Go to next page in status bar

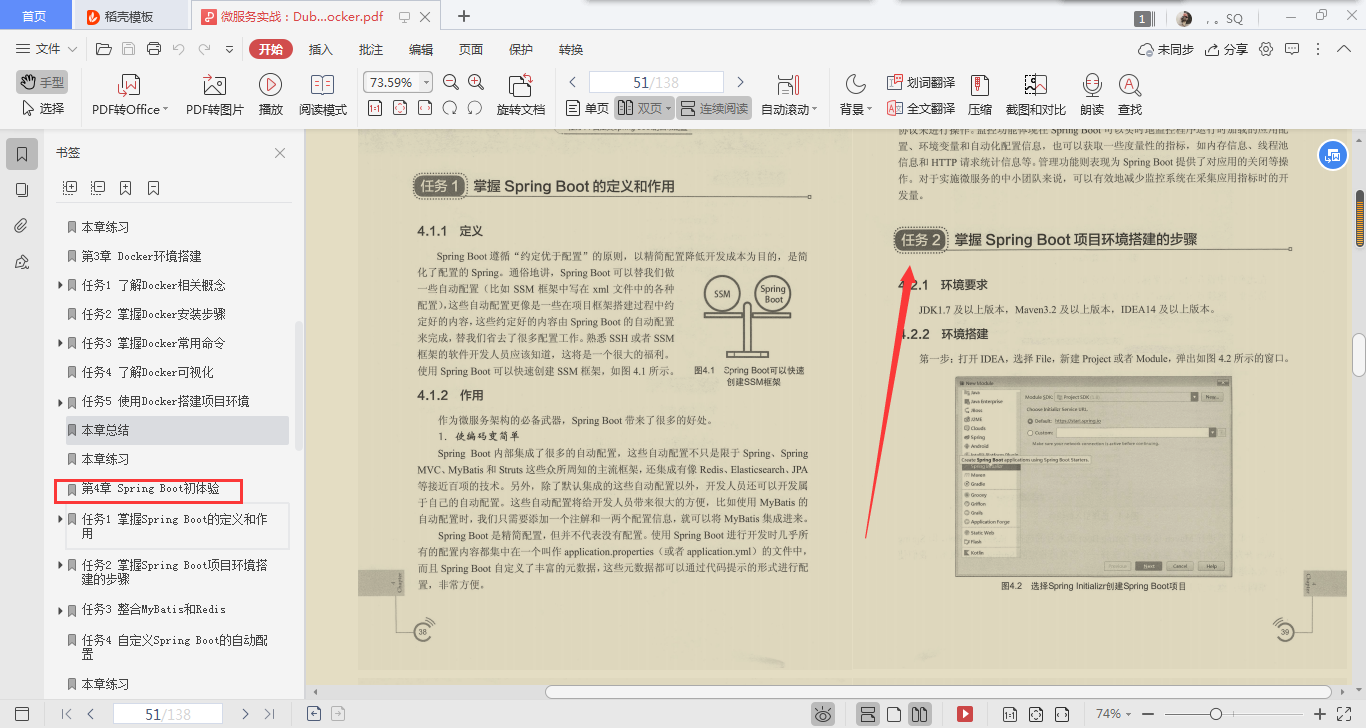point(245,714)
